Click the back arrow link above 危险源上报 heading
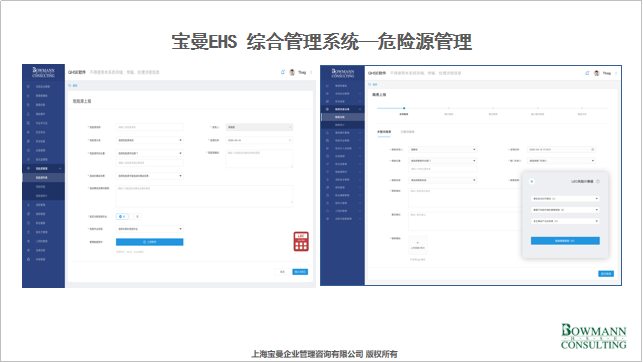 click(x=73, y=86)
